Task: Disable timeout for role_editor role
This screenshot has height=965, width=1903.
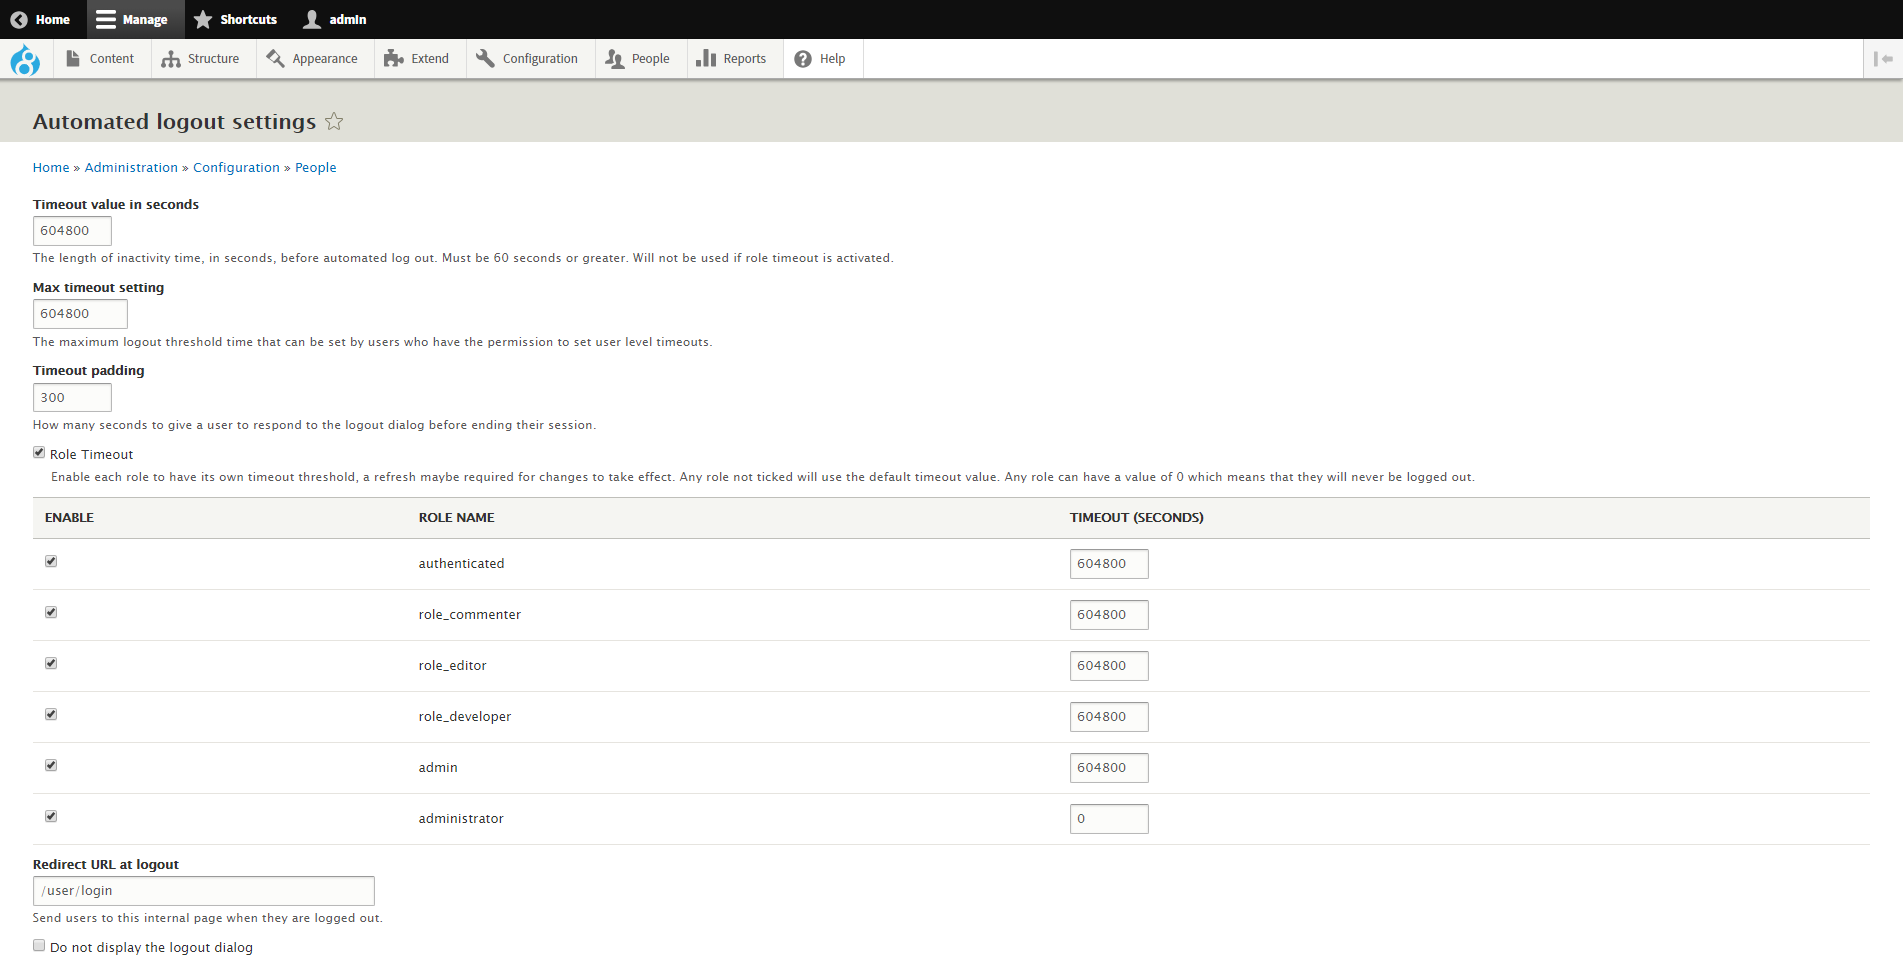Action: coord(51,664)
